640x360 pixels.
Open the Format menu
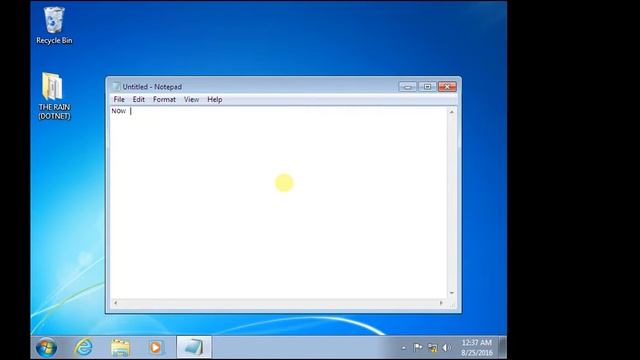pos(164,100)
